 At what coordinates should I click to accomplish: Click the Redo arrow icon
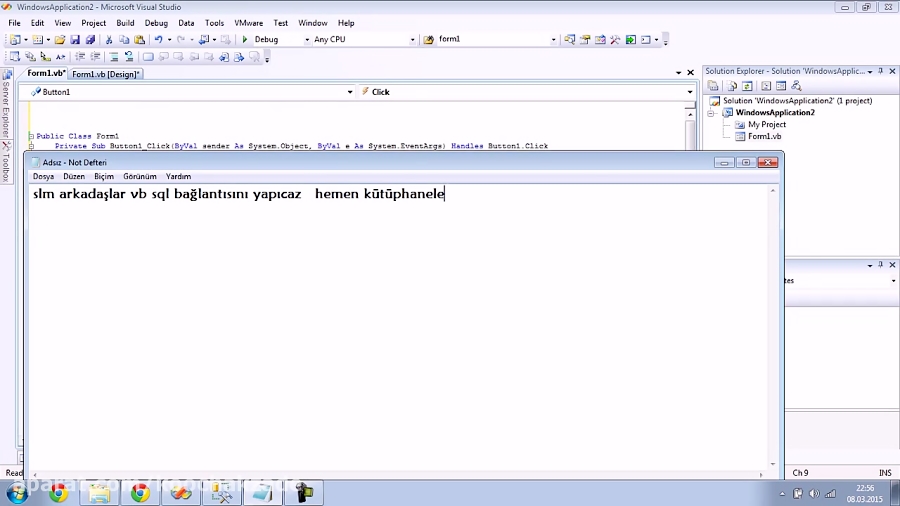[x=181, y=40]
